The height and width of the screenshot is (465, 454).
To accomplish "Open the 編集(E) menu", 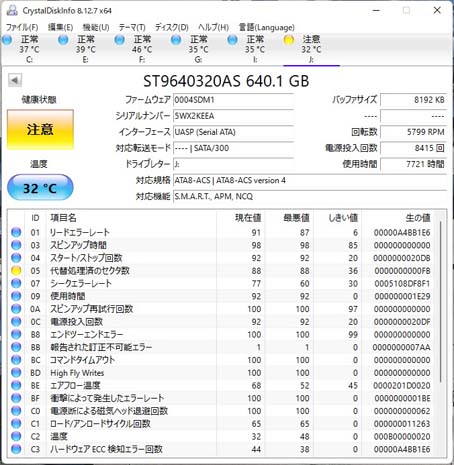I will tap(60, 27).
